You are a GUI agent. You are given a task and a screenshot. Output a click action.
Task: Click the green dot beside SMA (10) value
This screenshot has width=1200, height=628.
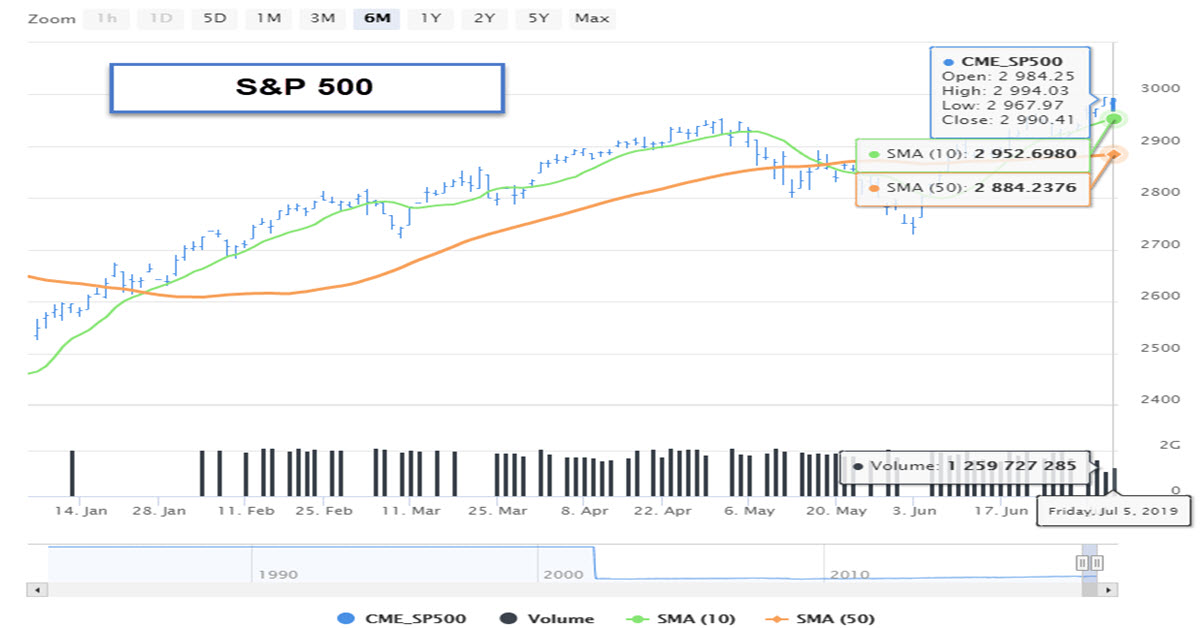[873, 154]
